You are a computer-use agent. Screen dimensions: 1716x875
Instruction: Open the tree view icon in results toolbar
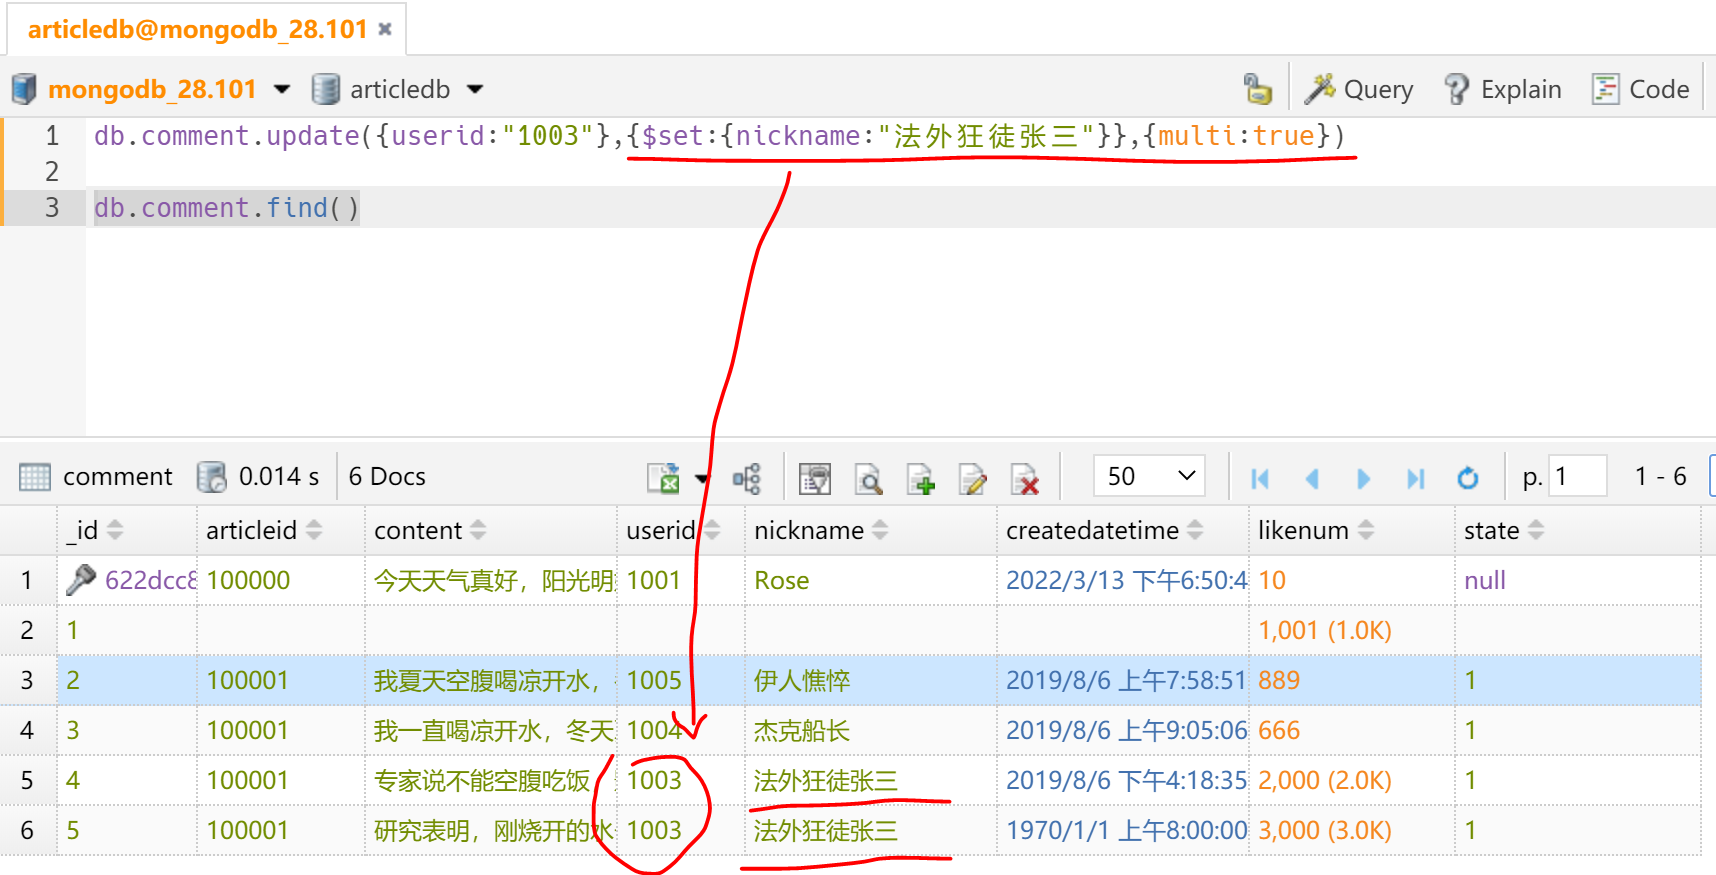[746, 478]
